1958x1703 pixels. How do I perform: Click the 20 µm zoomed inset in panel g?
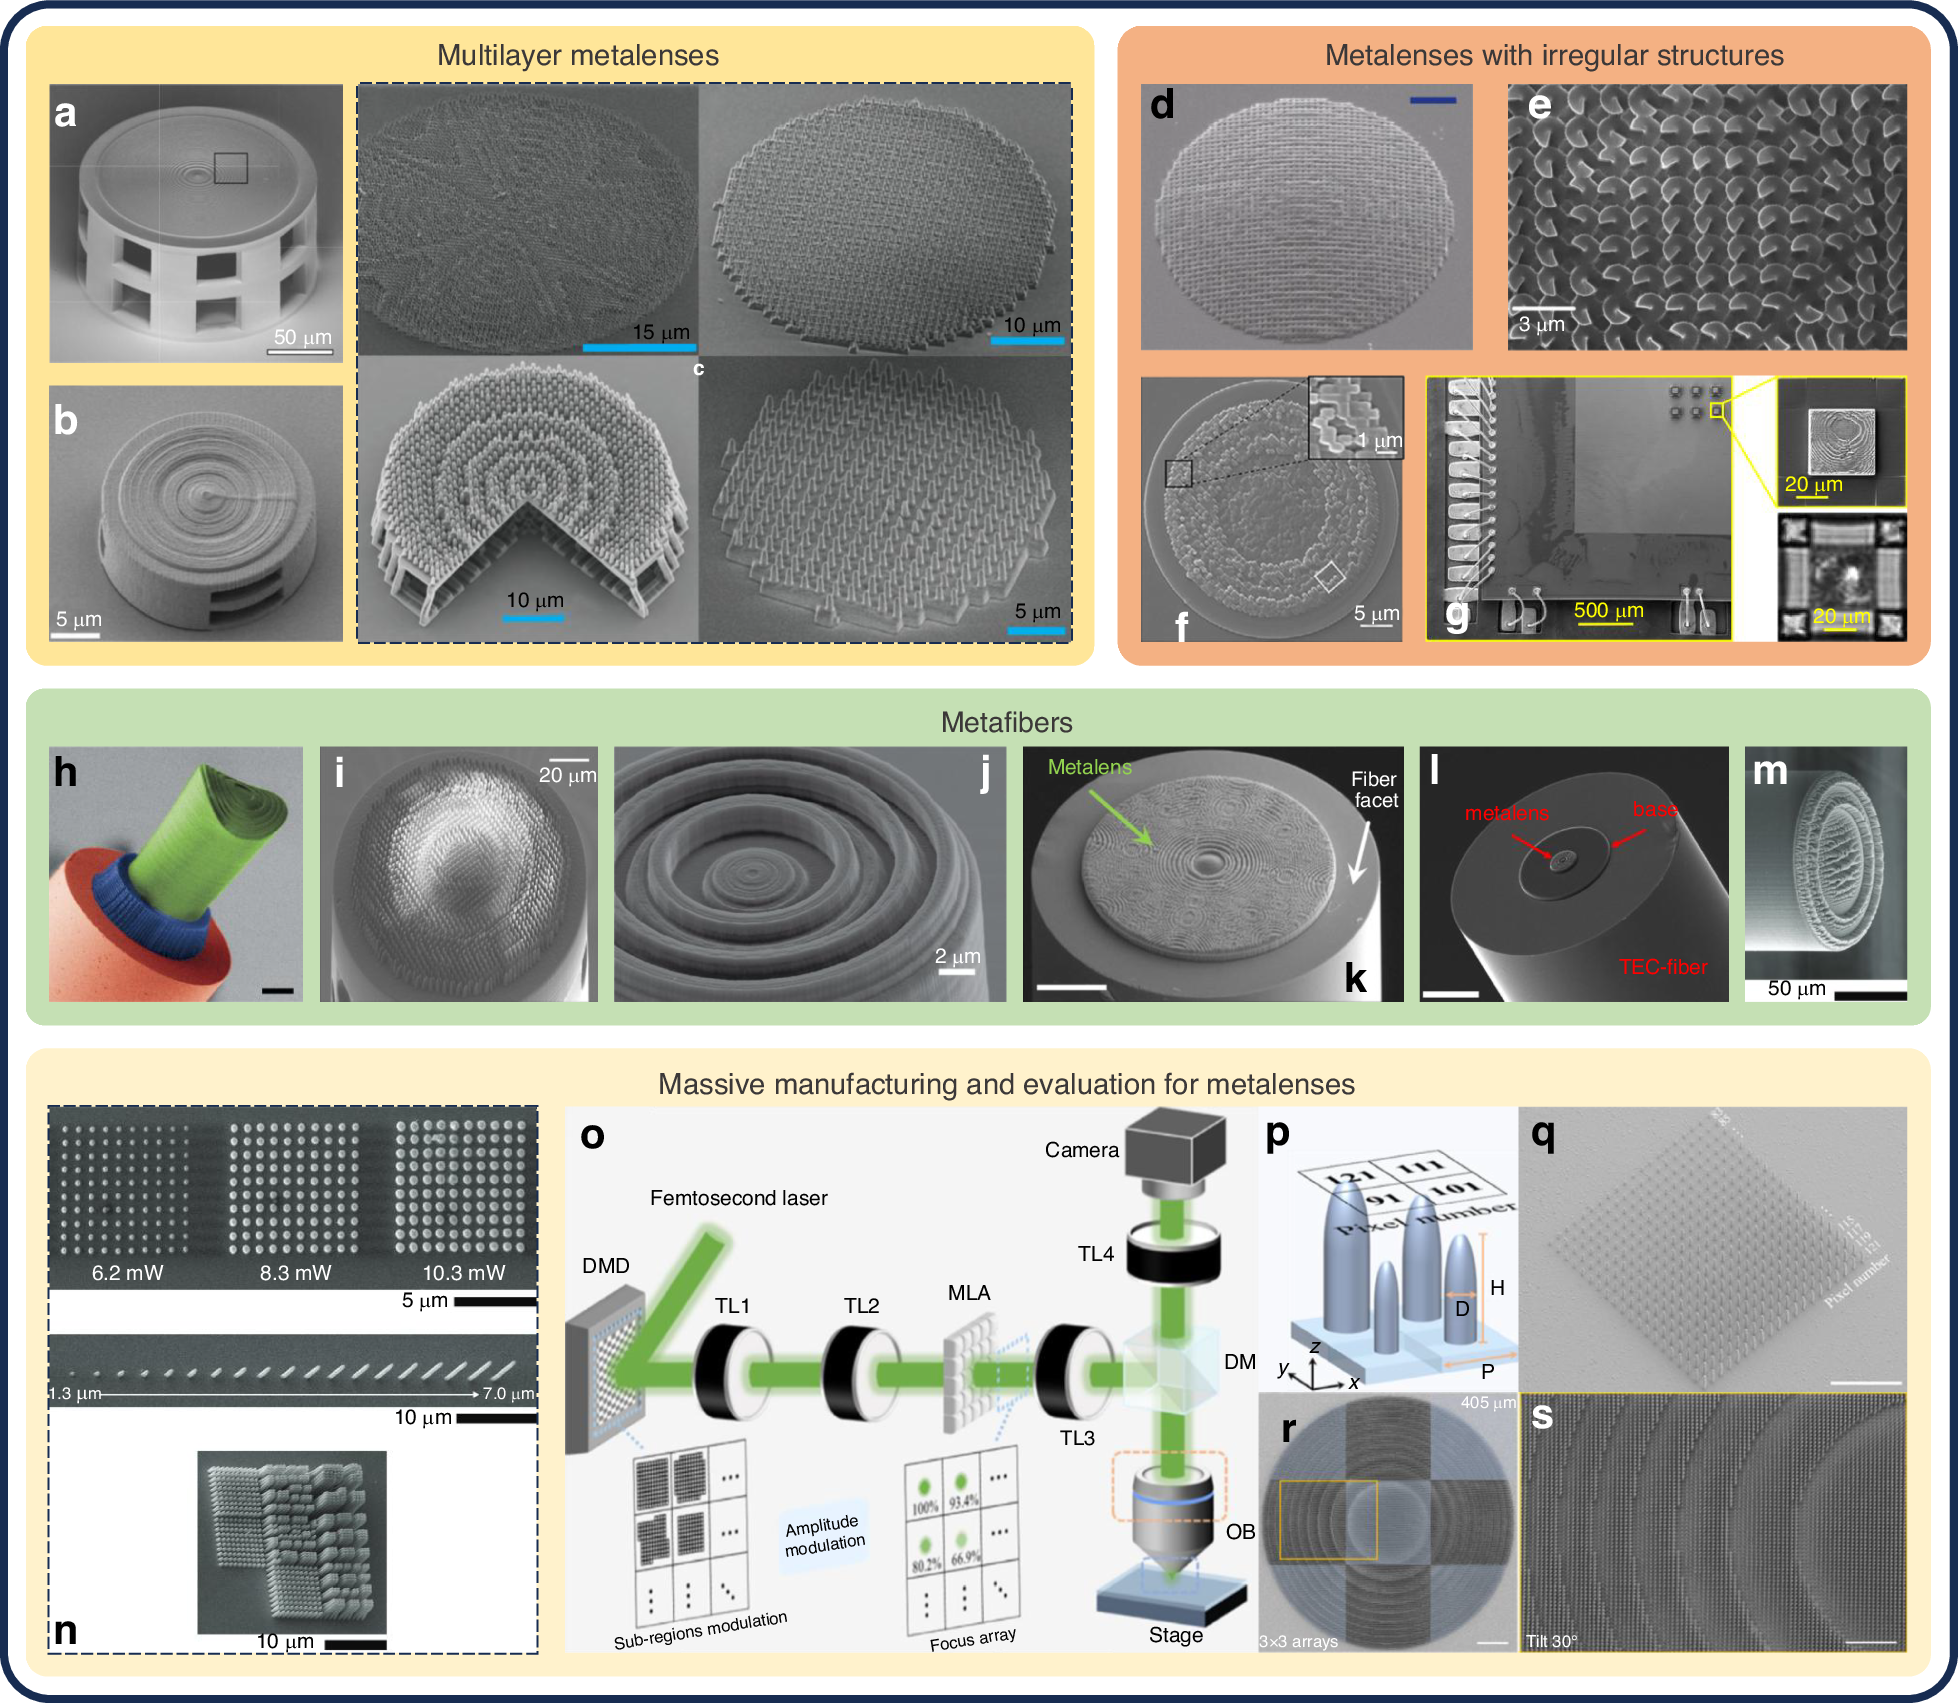(x=1840, y=441)
